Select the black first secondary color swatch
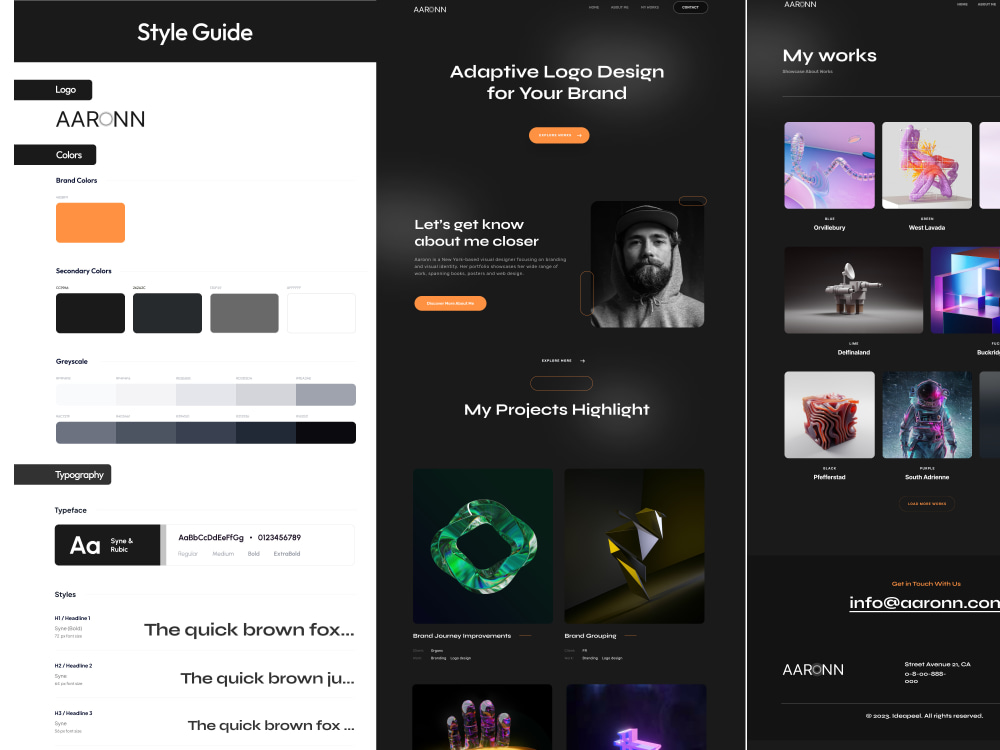This screenshot has height=750, width=1000. tap(91, 313)
